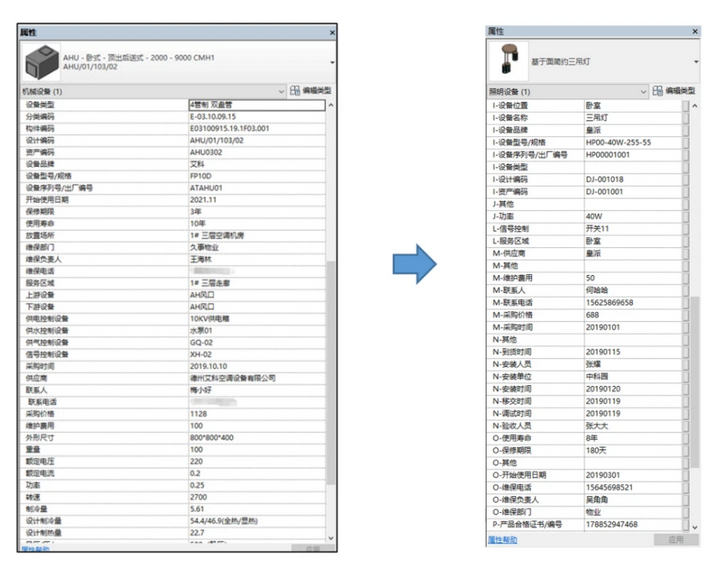This screenshot has height=562, width=704.
Task: Click the up arrow of left panel scrollbar
Action: (x=331, y=105)
